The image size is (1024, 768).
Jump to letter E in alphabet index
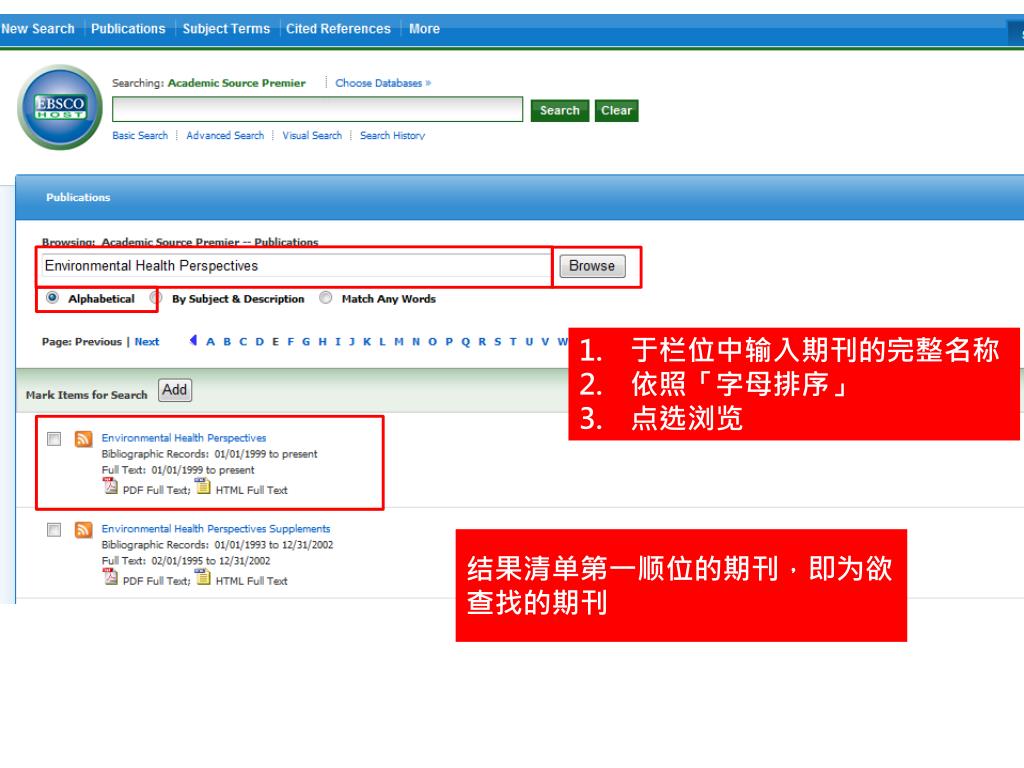(275, 342)
